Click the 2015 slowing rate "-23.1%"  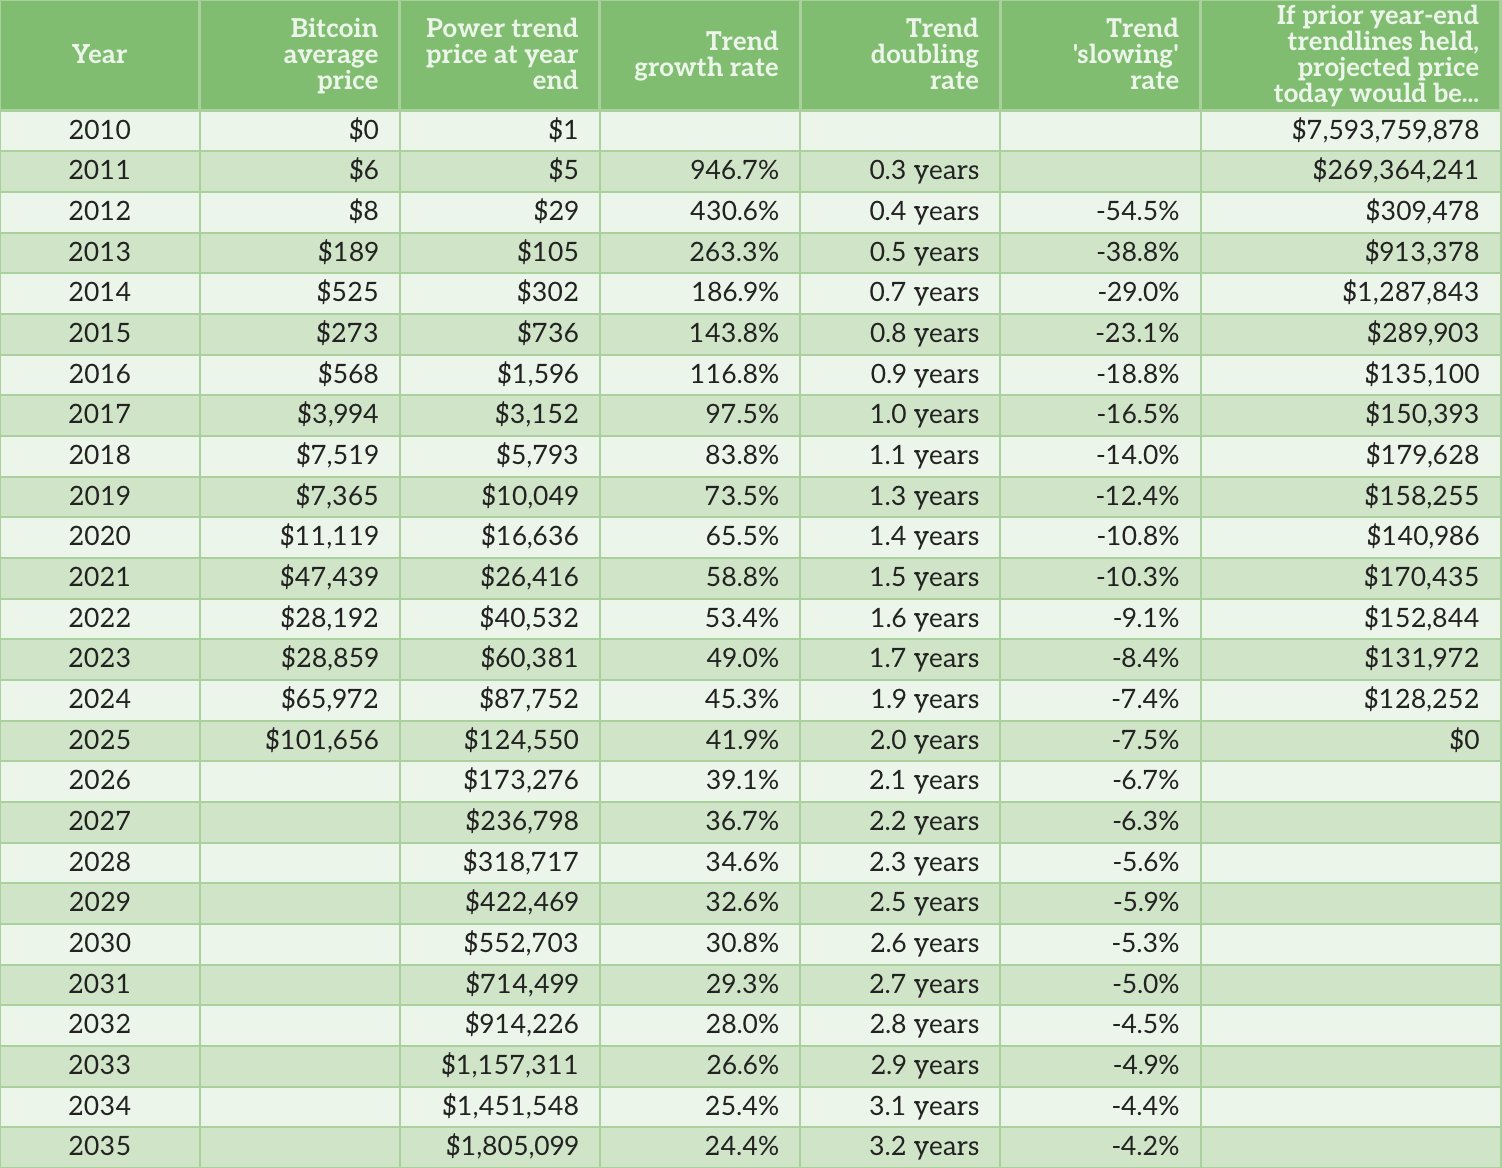point(1137,333)
